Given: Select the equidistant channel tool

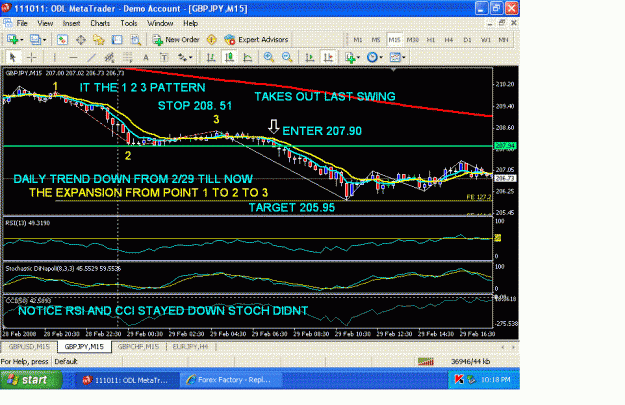Looking at the screenshot, I should 109,57.
